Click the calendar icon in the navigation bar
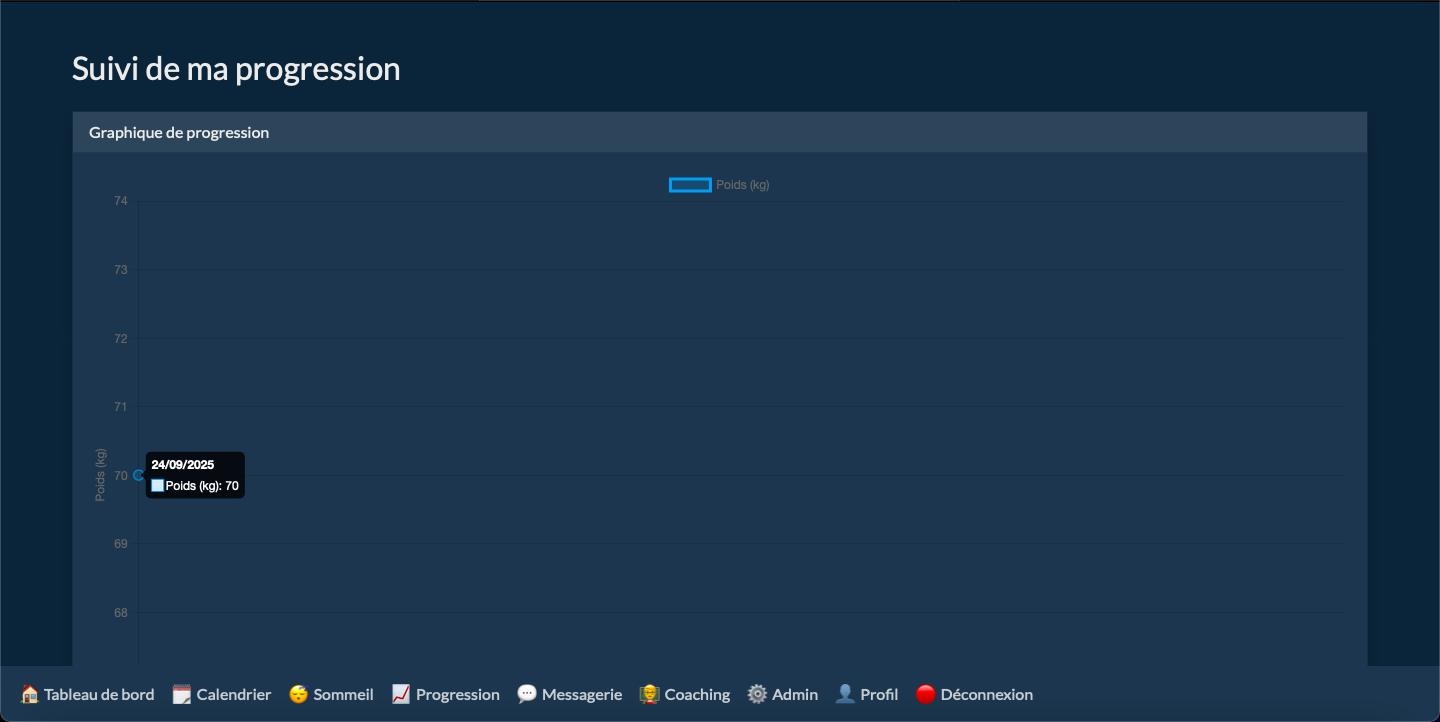 (x=181, y=694)
